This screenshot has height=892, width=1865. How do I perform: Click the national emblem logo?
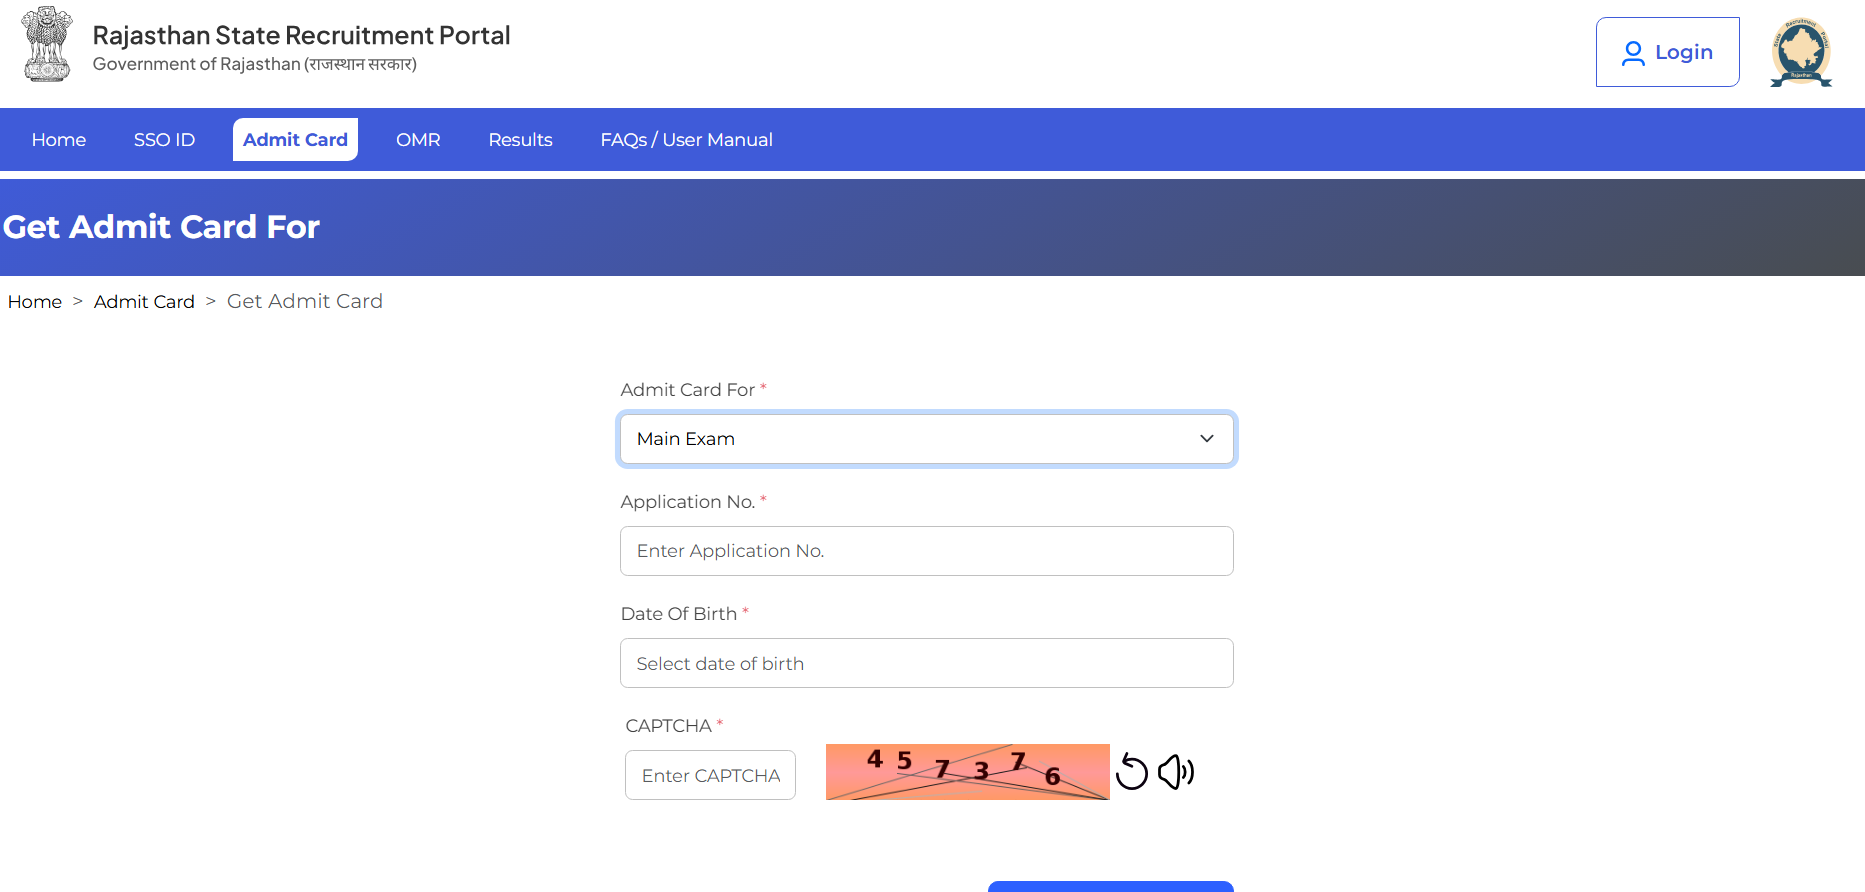coord(47,44)
